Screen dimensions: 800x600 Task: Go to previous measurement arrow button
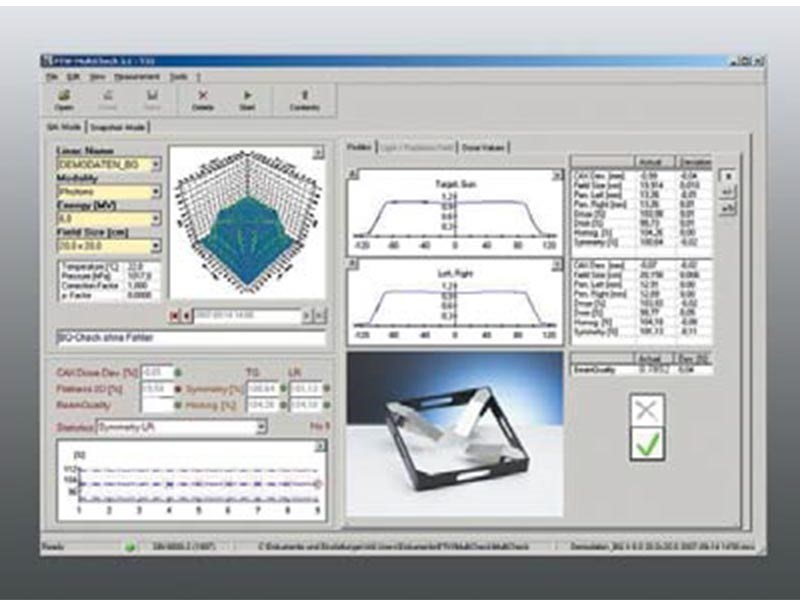click(187, 316)
